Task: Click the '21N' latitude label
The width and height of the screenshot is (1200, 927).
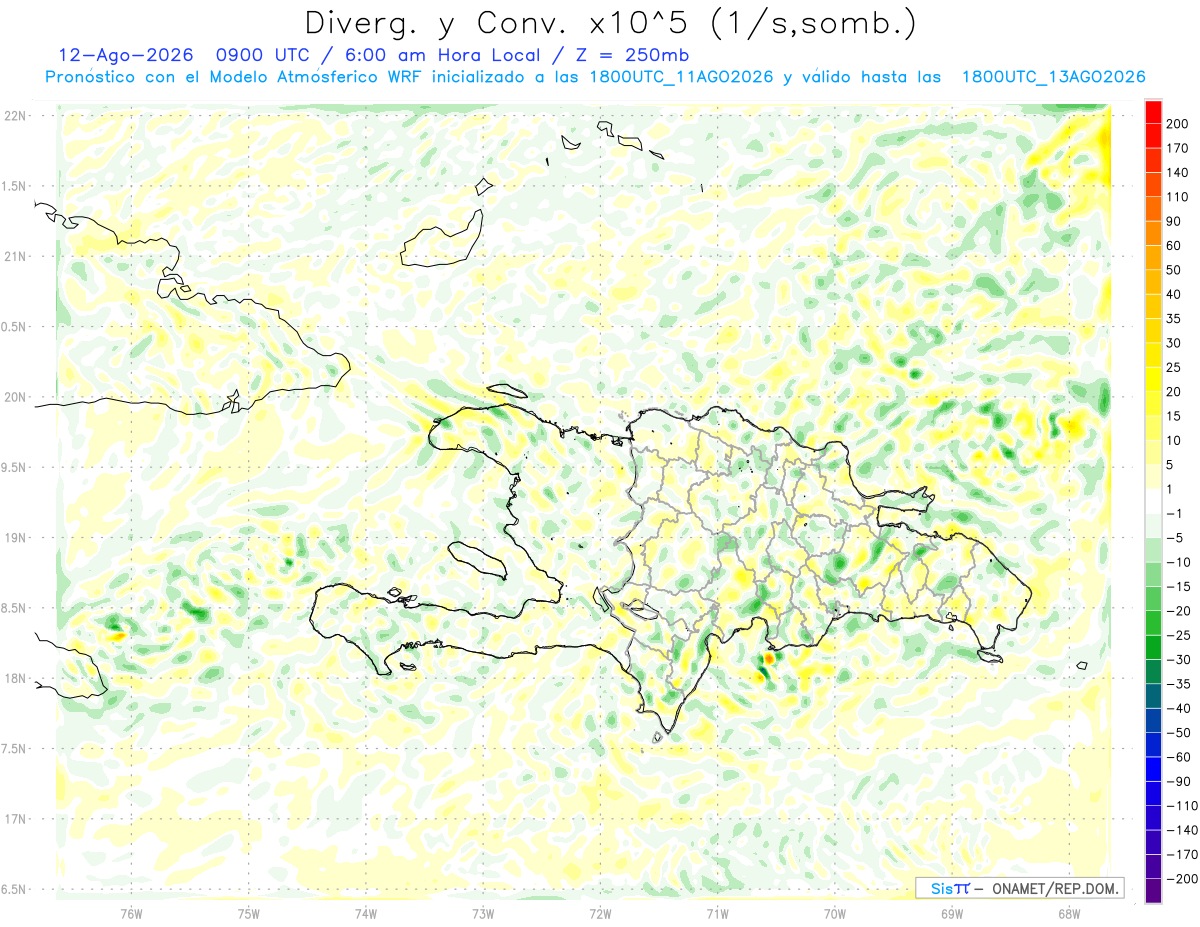Action: [15, 257]
